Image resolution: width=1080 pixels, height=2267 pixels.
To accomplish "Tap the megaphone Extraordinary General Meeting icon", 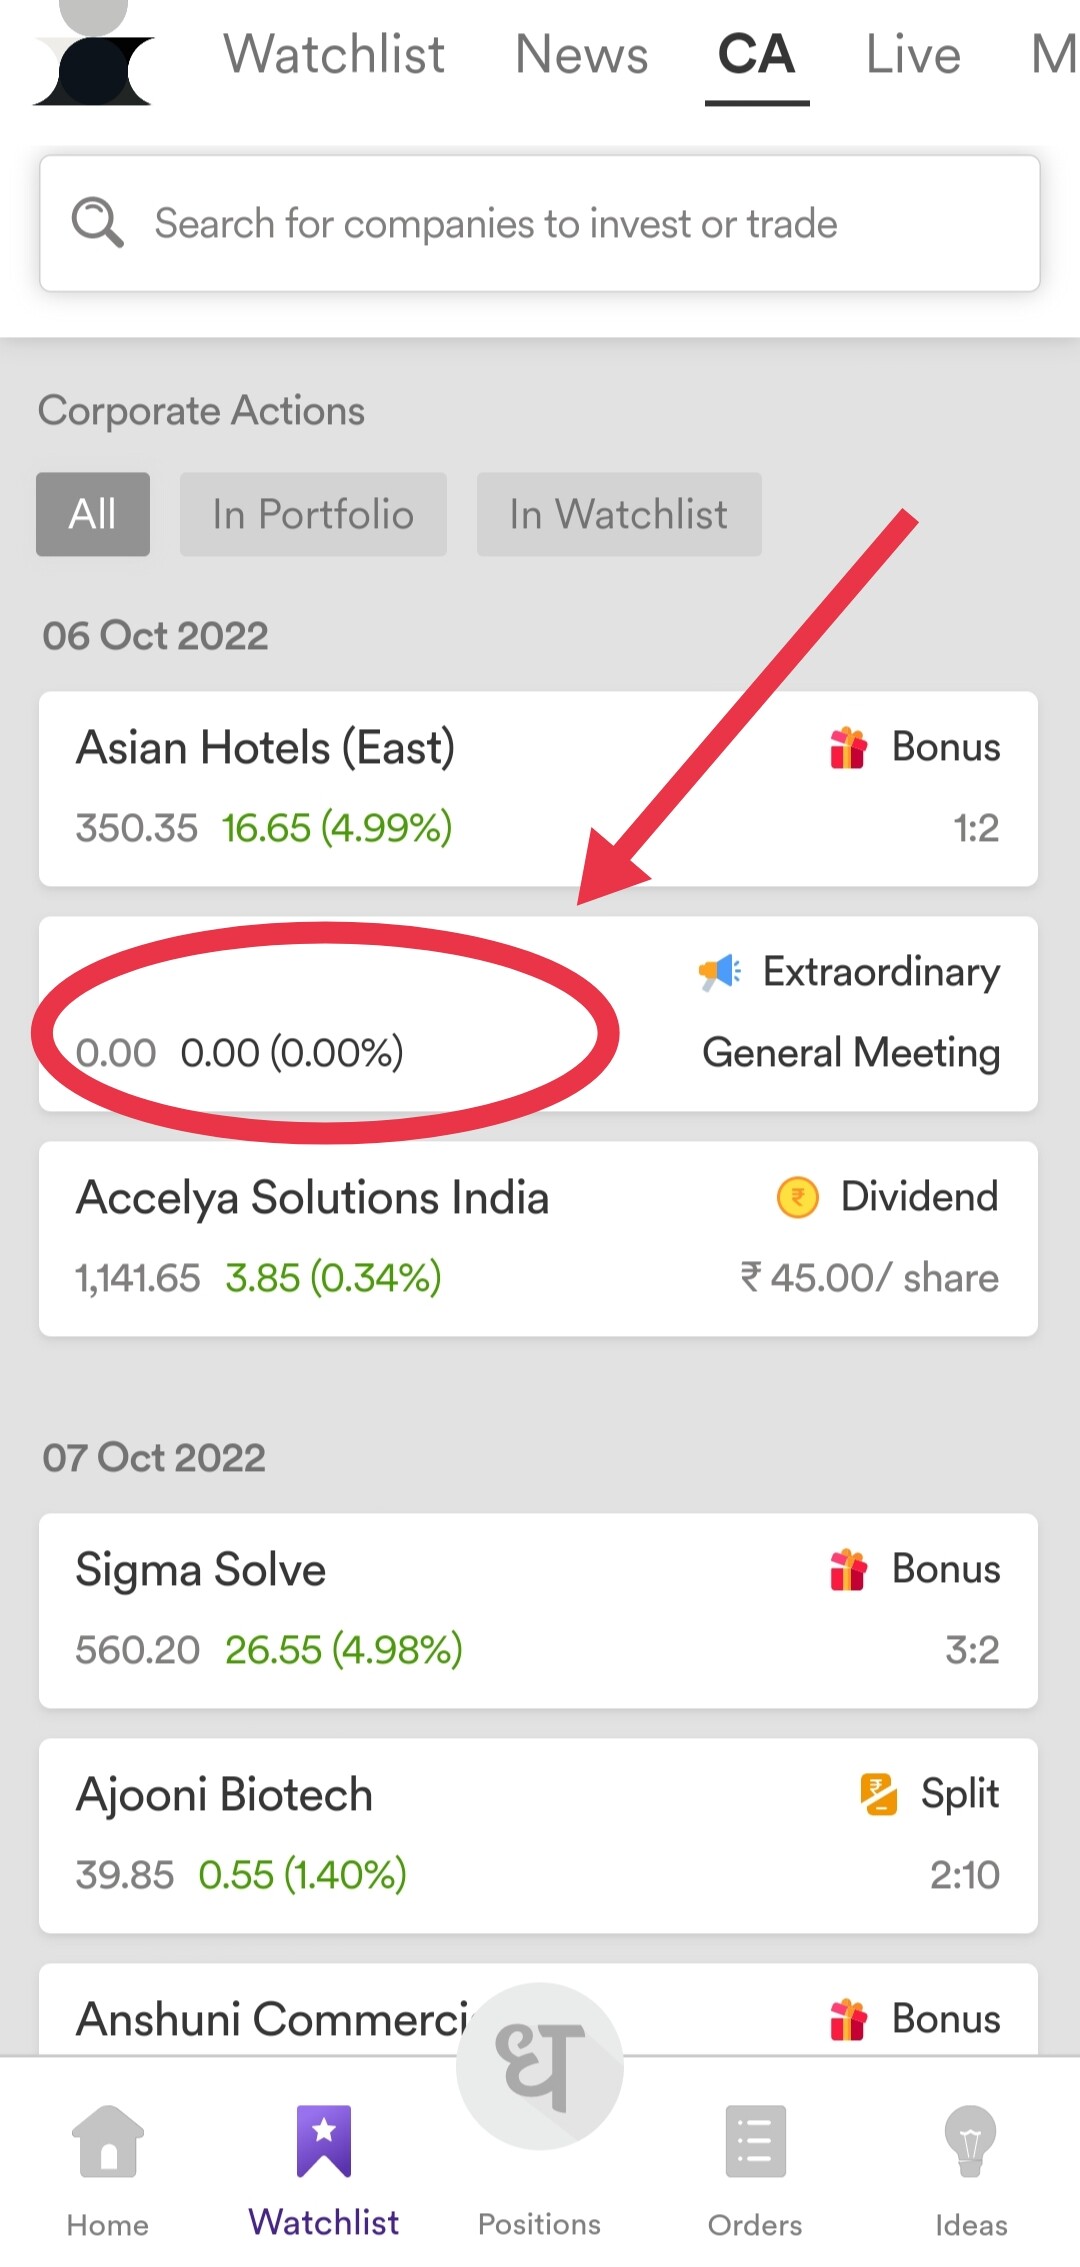I will click(719, 972).
